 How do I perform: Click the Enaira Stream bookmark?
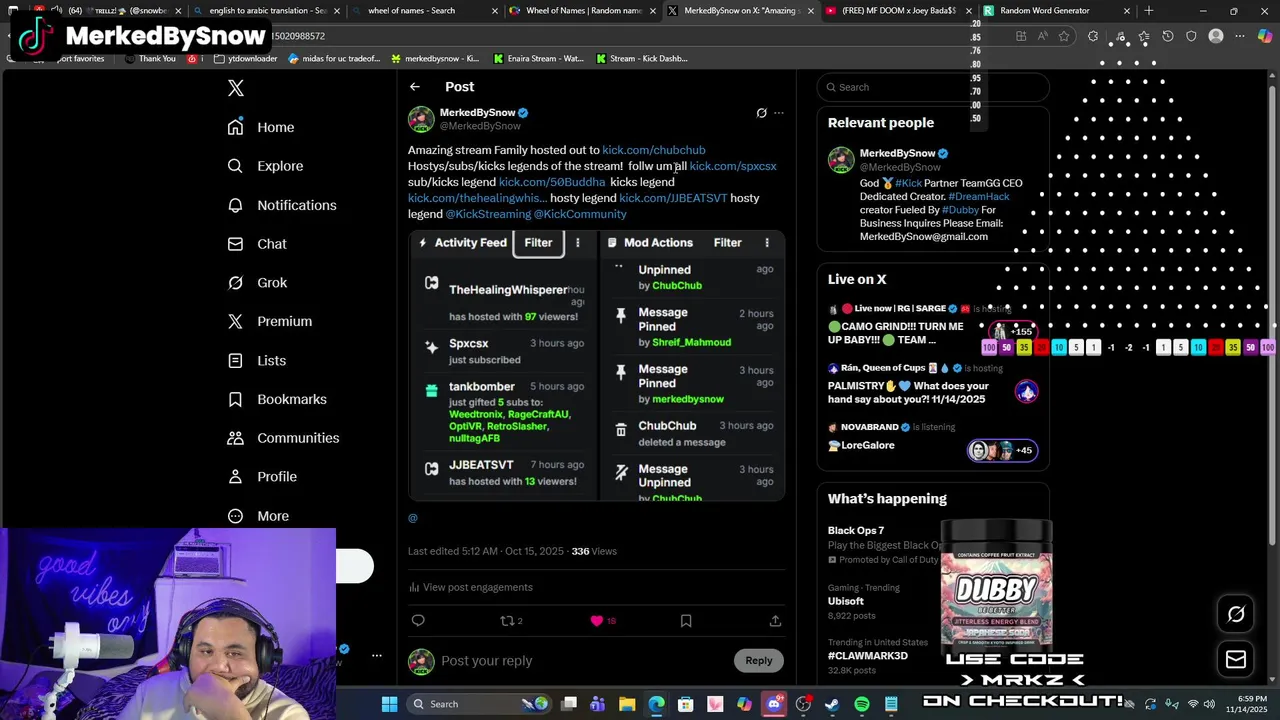tap(538, 58)
